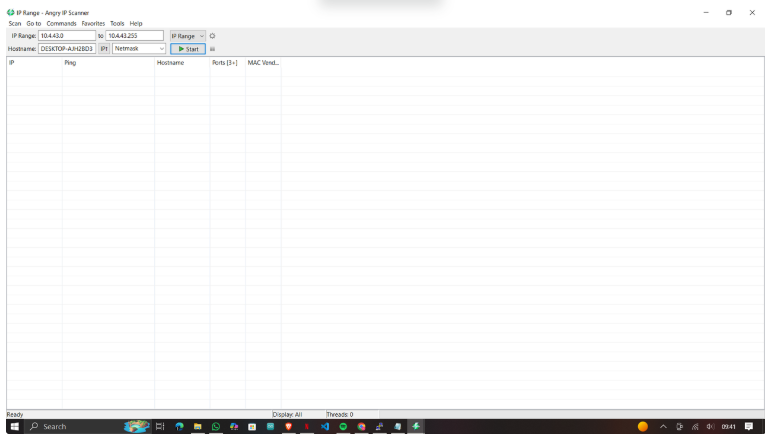Show hidden system tray icons
The image size is (774, 438).
(663, 427)
